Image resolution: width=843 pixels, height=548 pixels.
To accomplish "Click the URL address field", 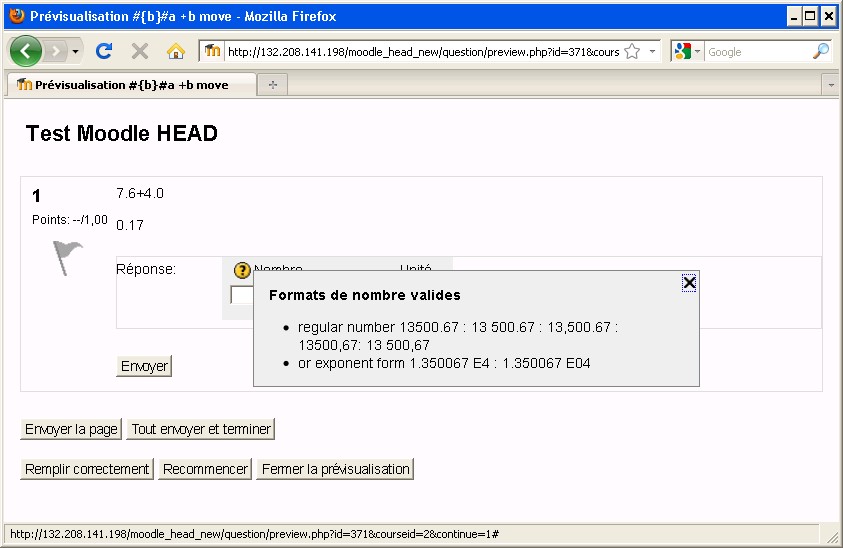I will 423,52.
